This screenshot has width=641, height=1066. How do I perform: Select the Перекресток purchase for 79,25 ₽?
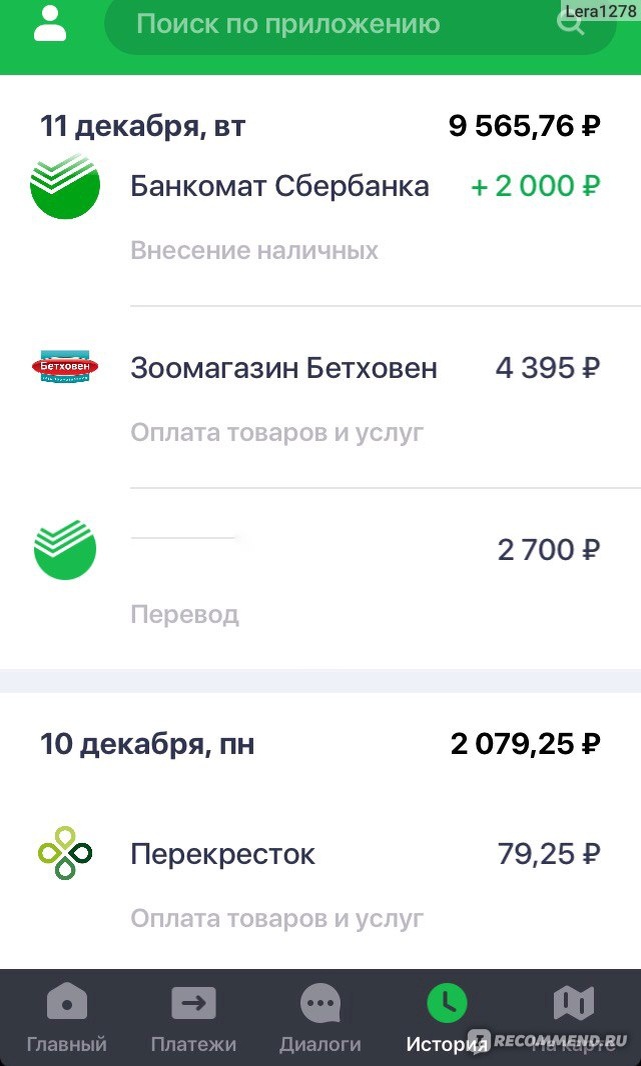(320, 880)
